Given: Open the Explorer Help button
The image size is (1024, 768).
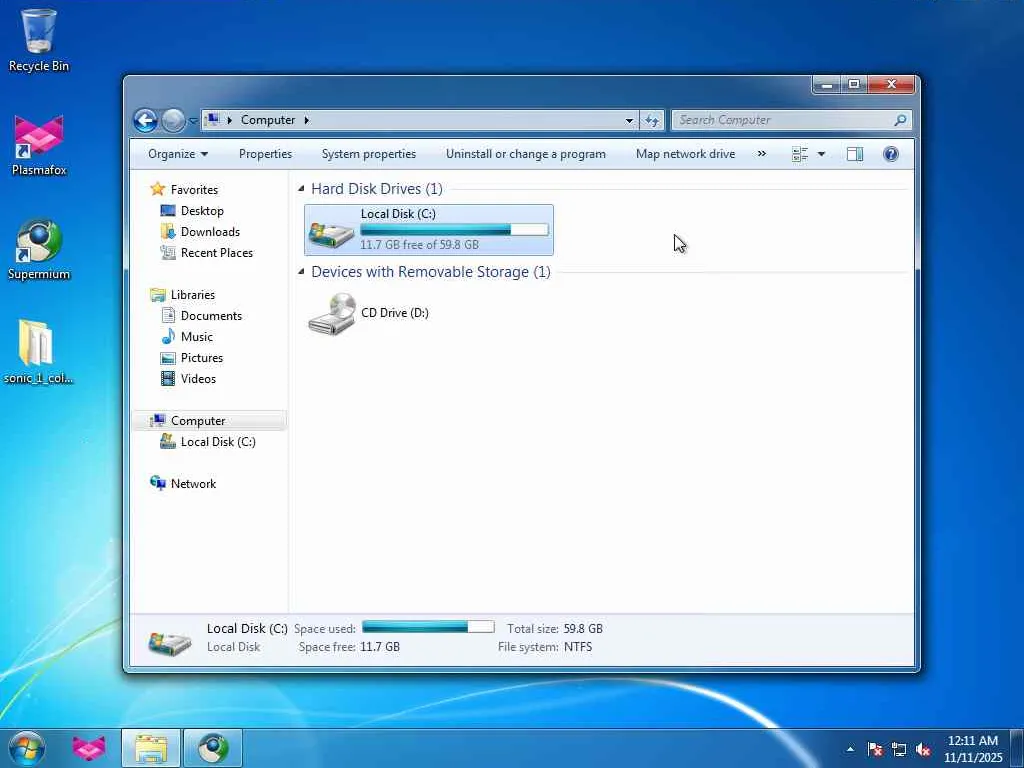Looking at the screenshot, I should (891, 154).
